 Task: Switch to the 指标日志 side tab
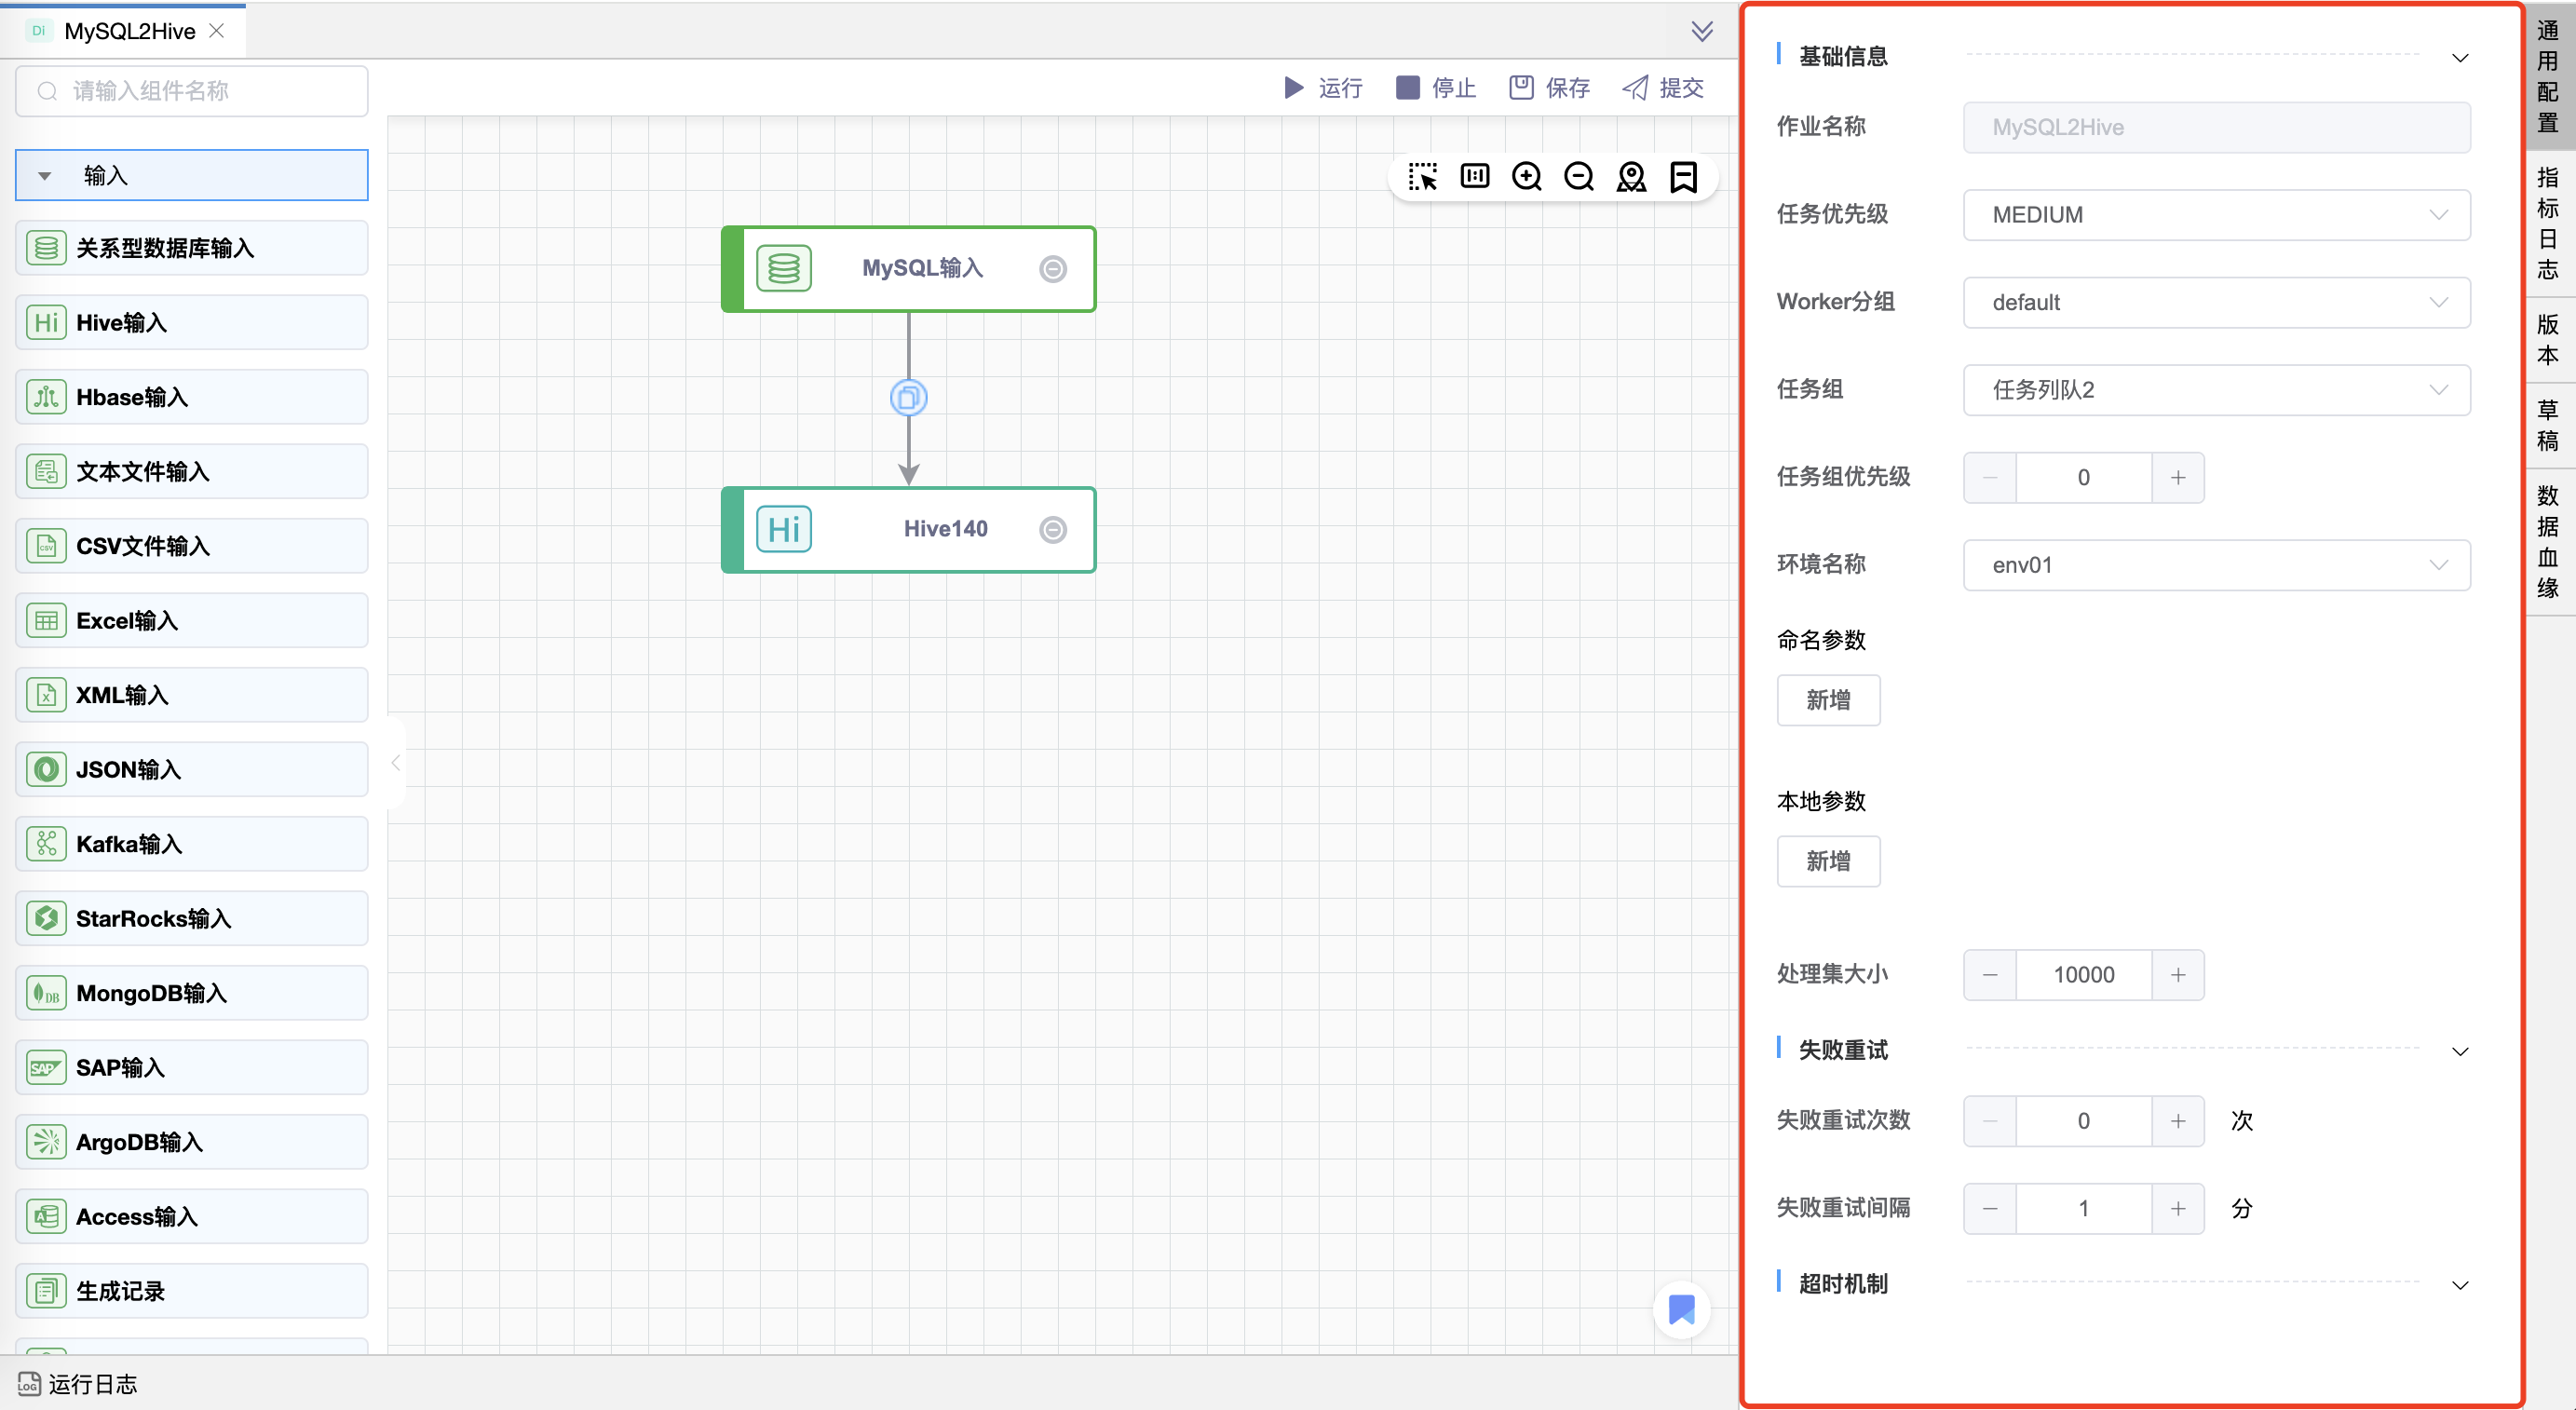click(x=2547, y=223)
